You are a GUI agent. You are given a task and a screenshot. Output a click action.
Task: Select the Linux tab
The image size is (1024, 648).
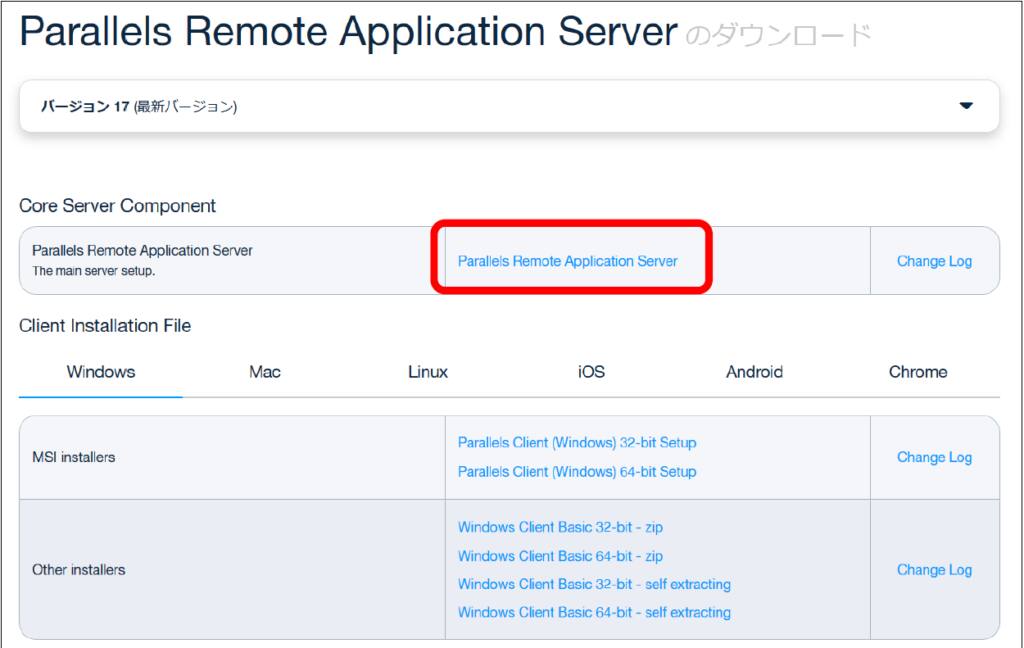tap(428, 372)
